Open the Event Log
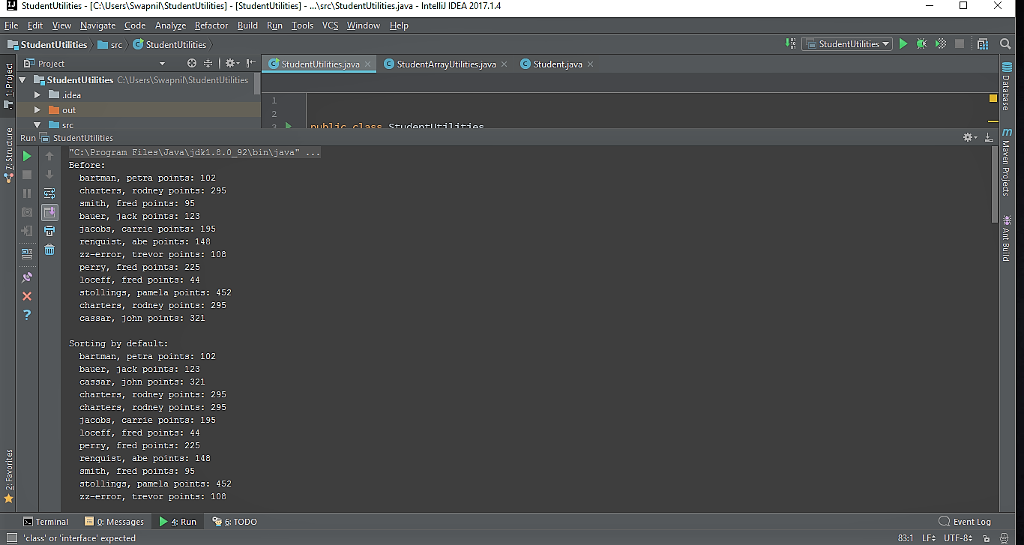 point(965,522)
